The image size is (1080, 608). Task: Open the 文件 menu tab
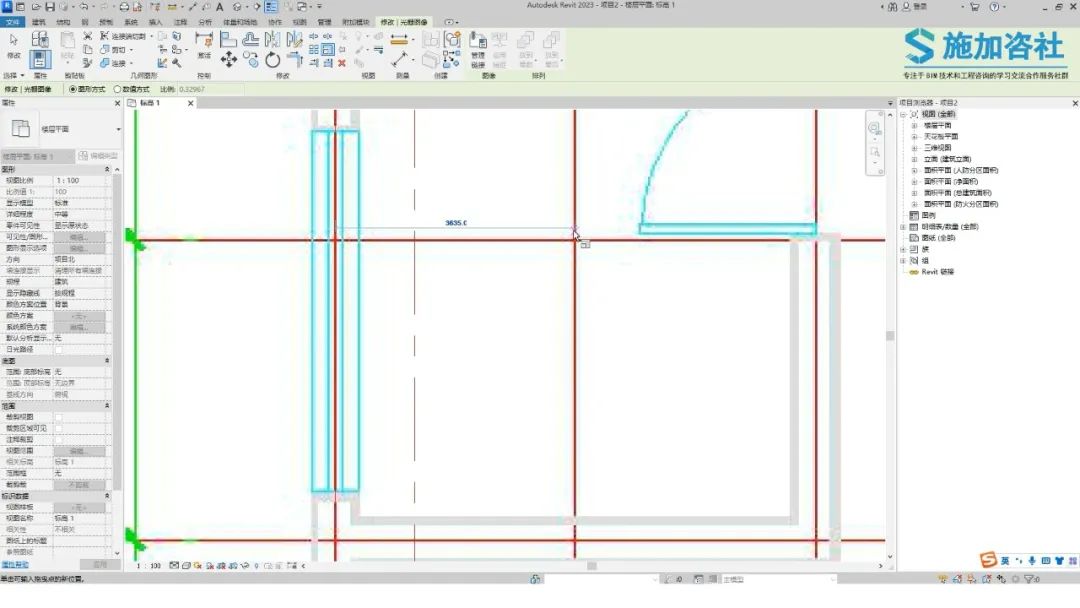pyautogui.click(x=12, y=22)
